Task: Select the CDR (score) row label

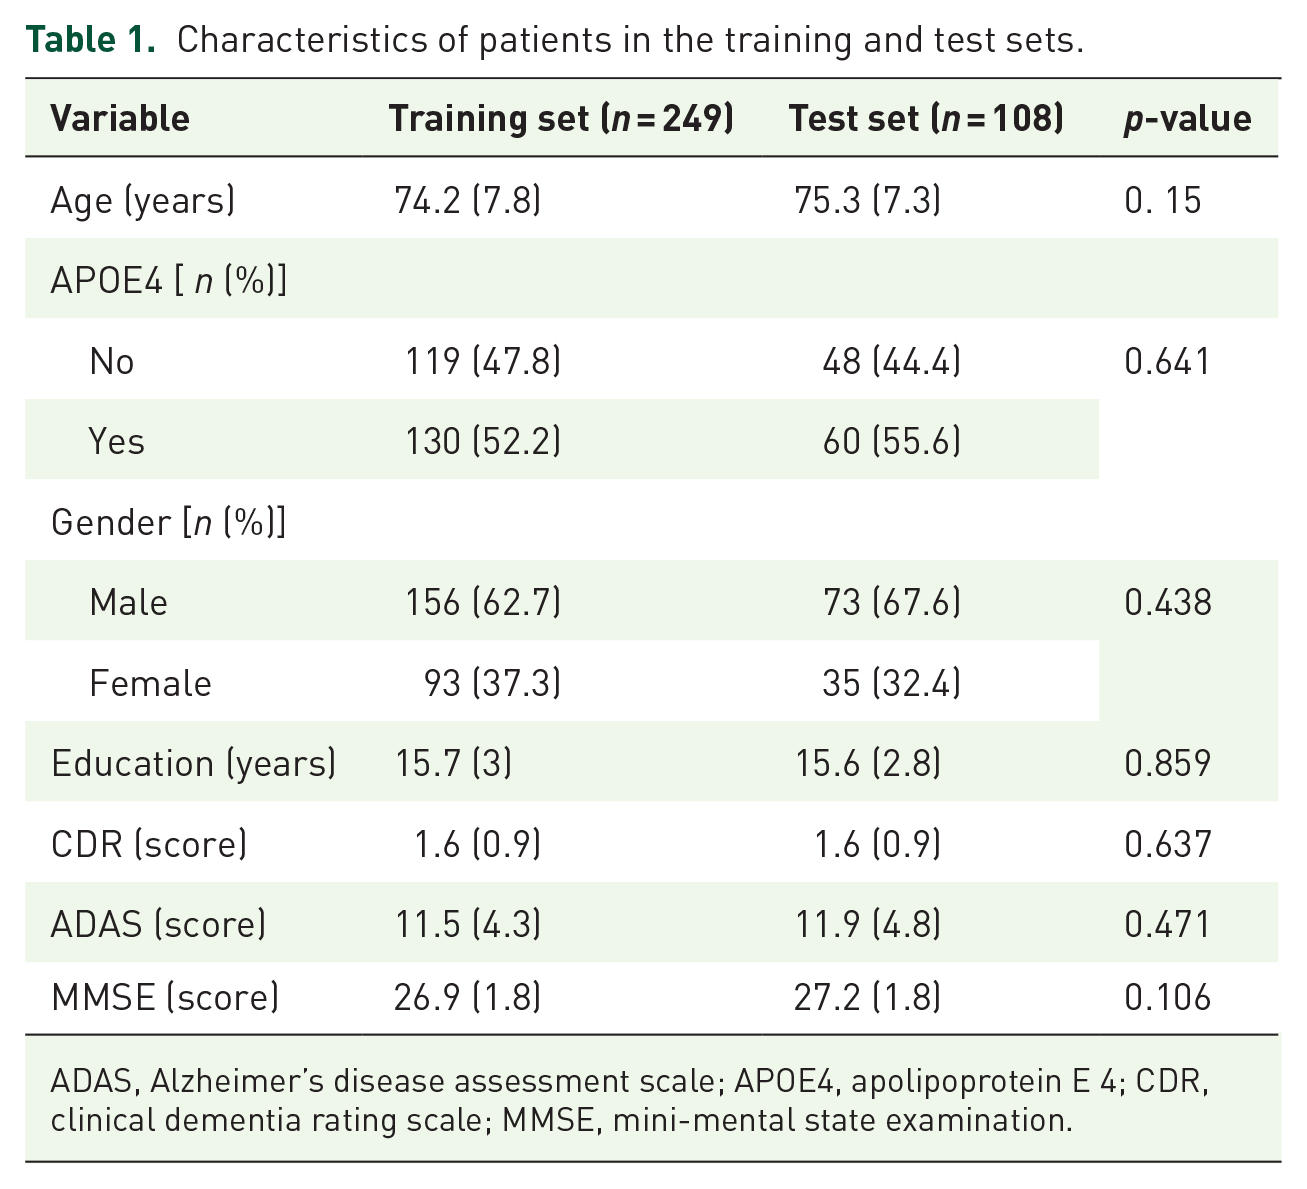Action: click(148, 845)
